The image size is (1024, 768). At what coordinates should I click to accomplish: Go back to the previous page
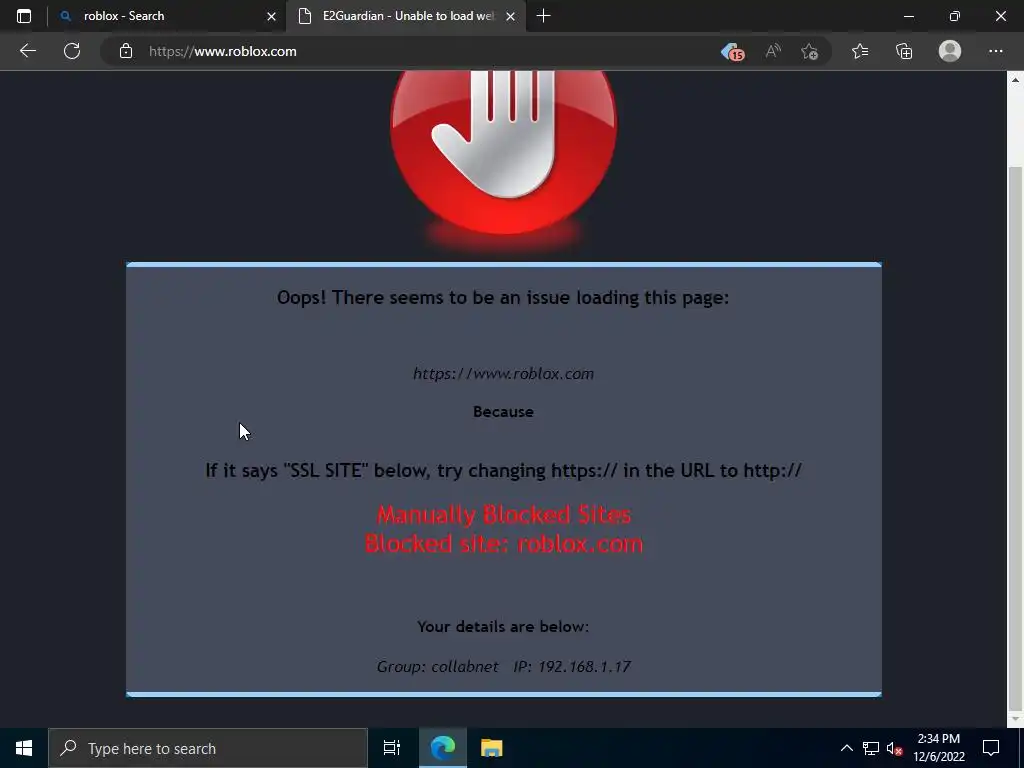27,51
